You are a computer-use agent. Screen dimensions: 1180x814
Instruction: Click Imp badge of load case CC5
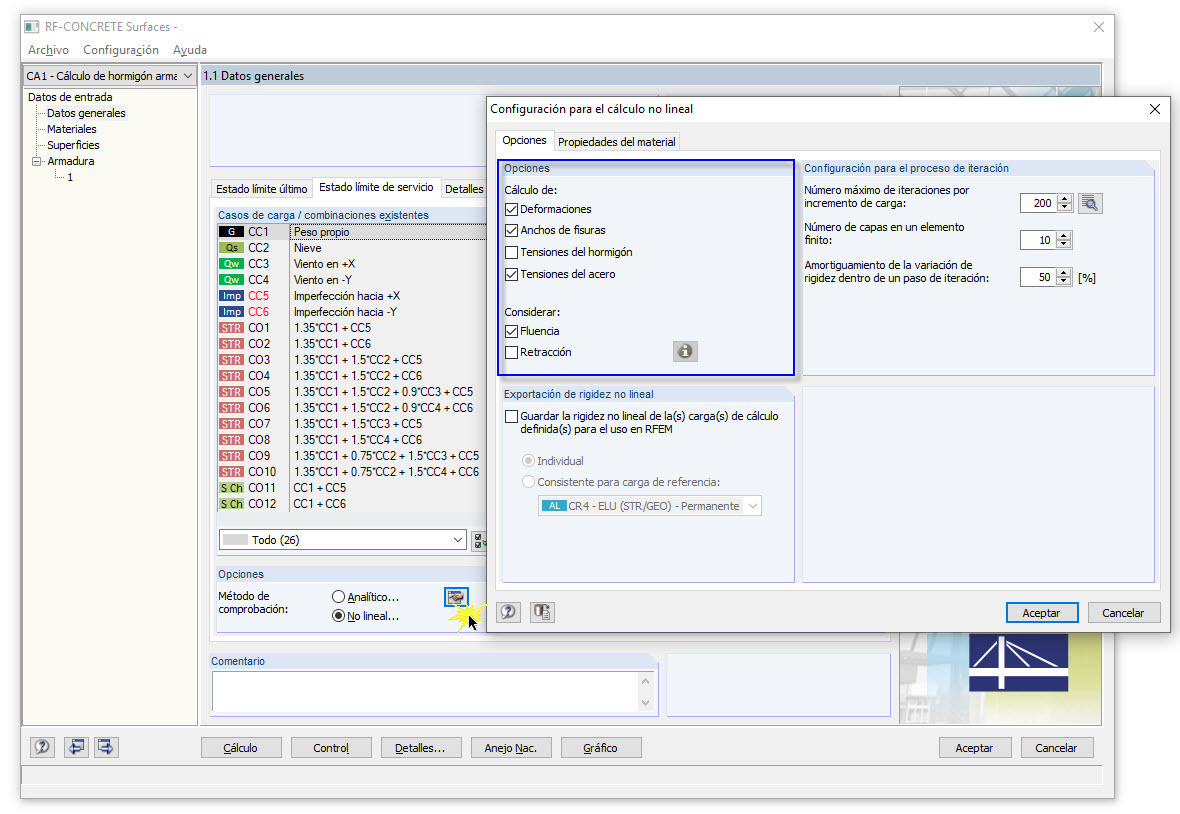(231, 296)
